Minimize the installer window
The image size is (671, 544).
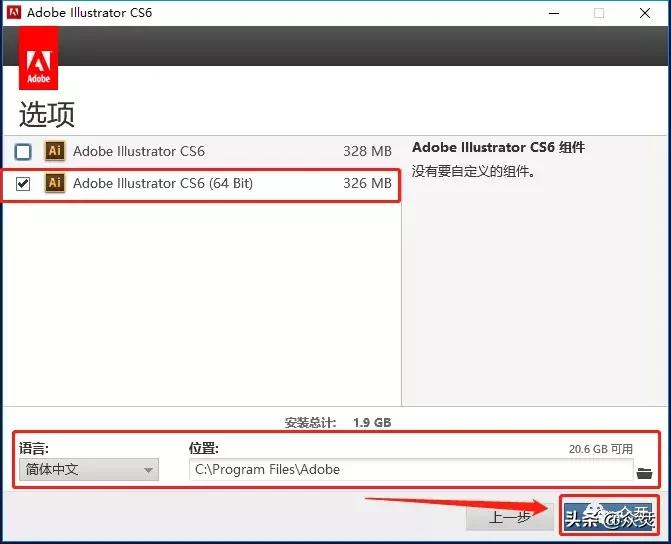point(554,13)
